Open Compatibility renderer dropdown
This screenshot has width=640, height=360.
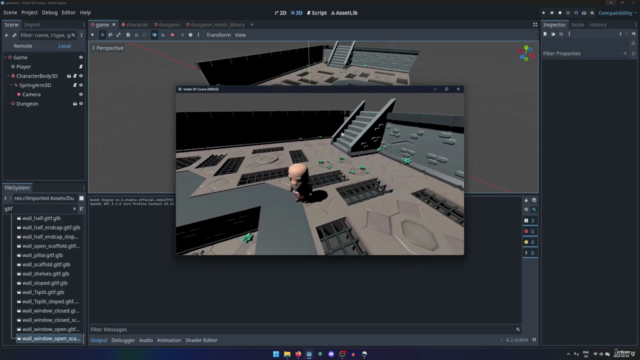click(617, 13)
